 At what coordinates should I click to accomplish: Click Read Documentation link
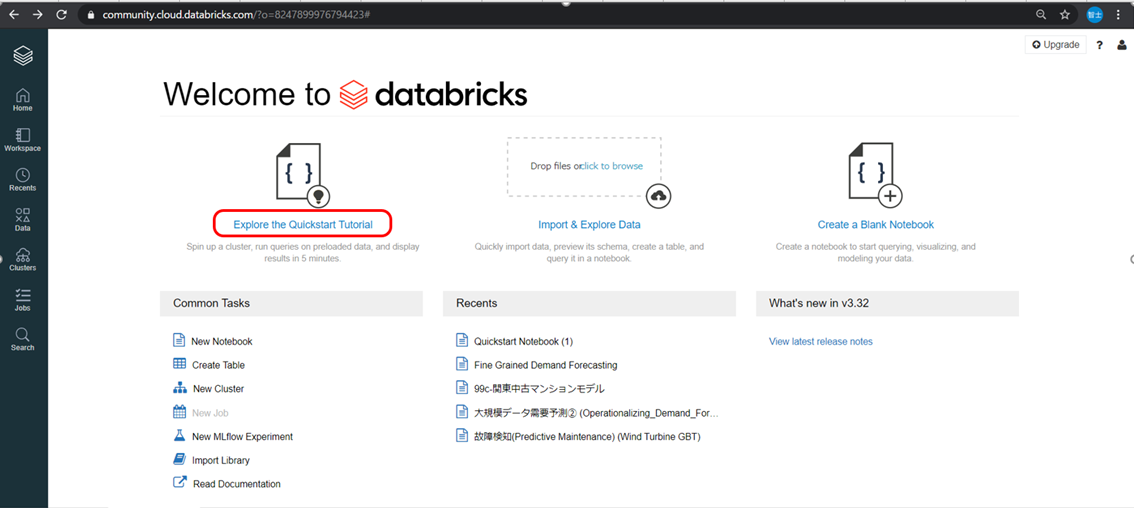point(236,484)
